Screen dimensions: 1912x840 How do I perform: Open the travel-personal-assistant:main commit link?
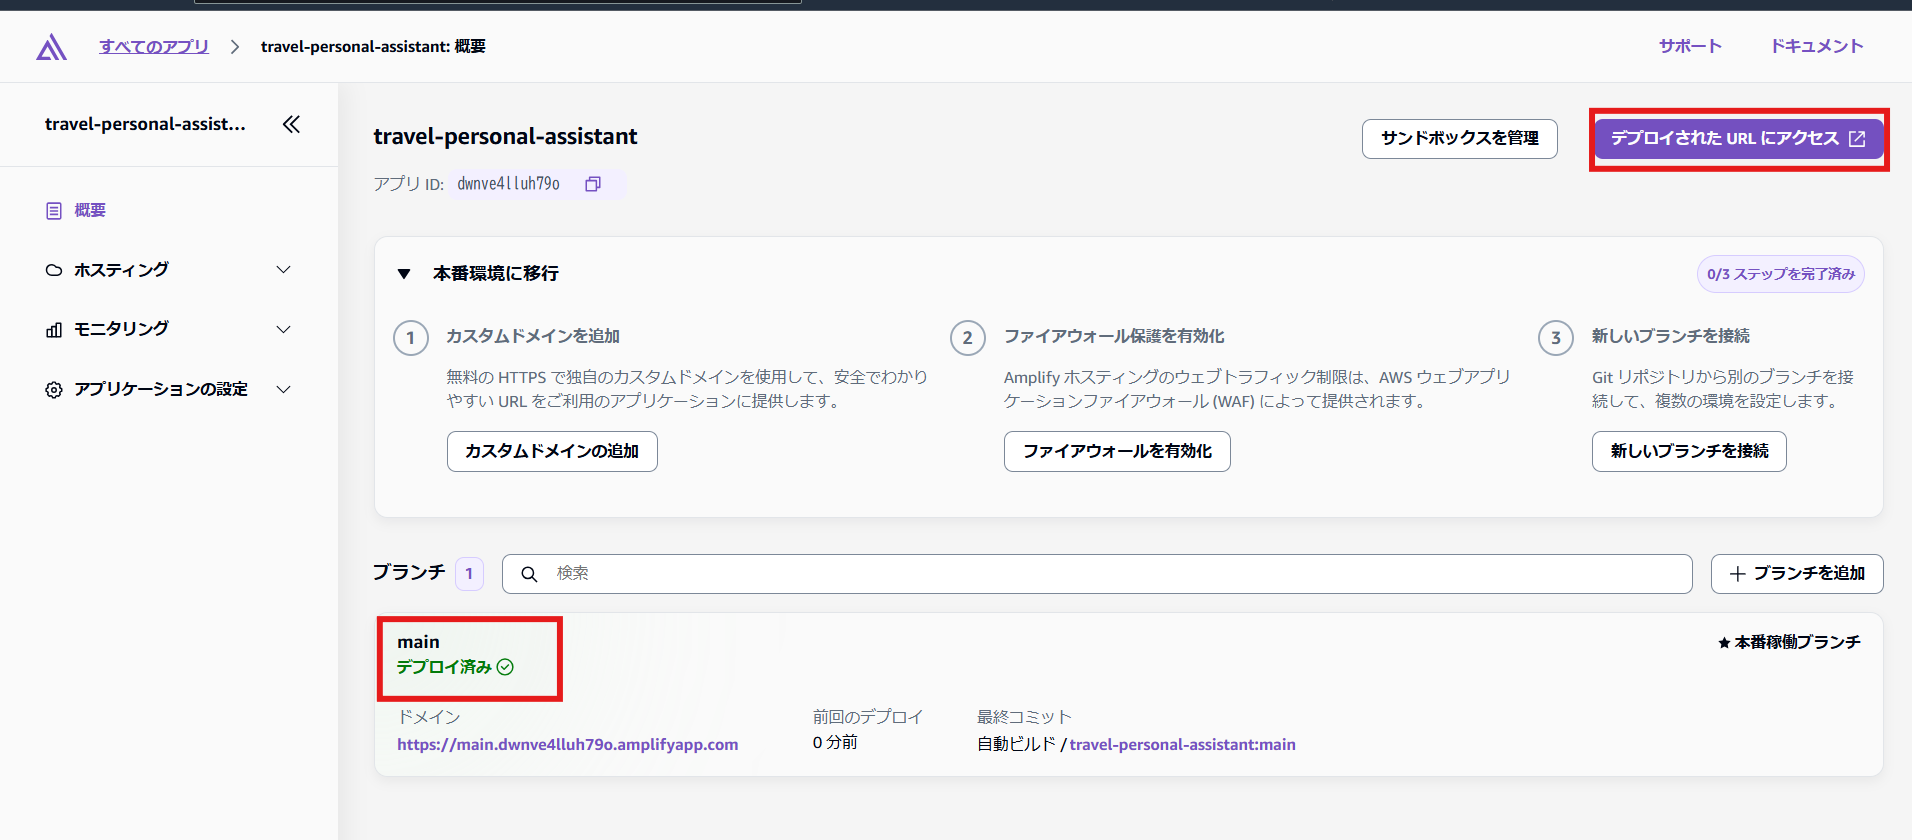pyautogui.click(x=1182, y=744)
